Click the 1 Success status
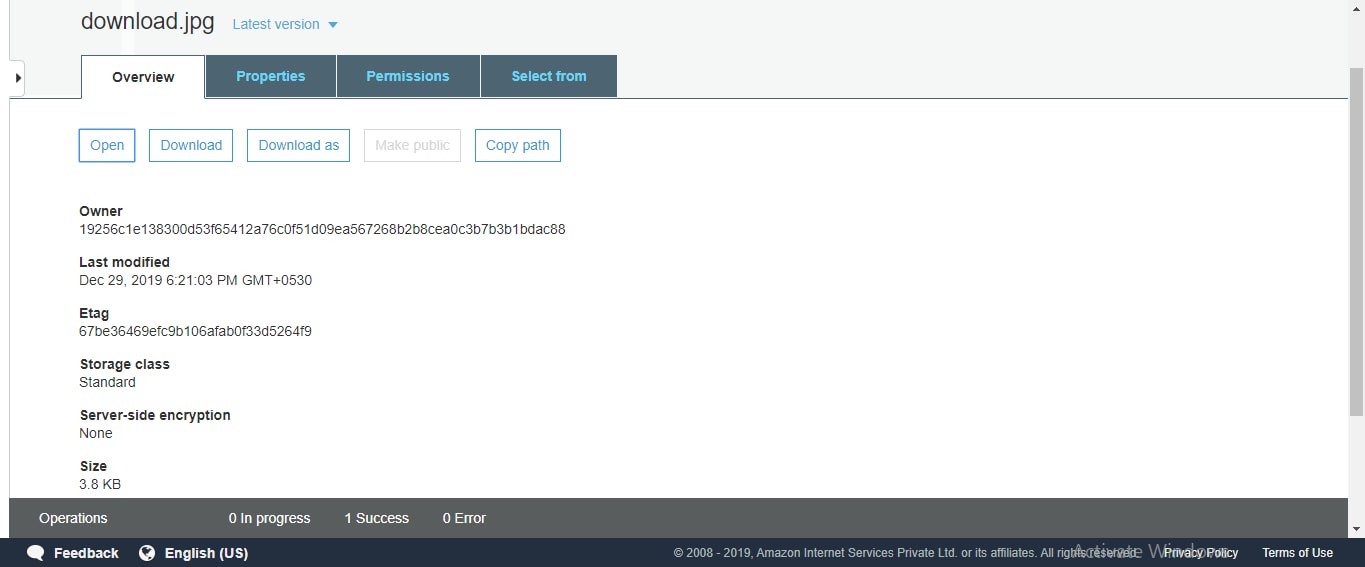The width and height of the screenshot is (1365, 567). tap(376, 518)
